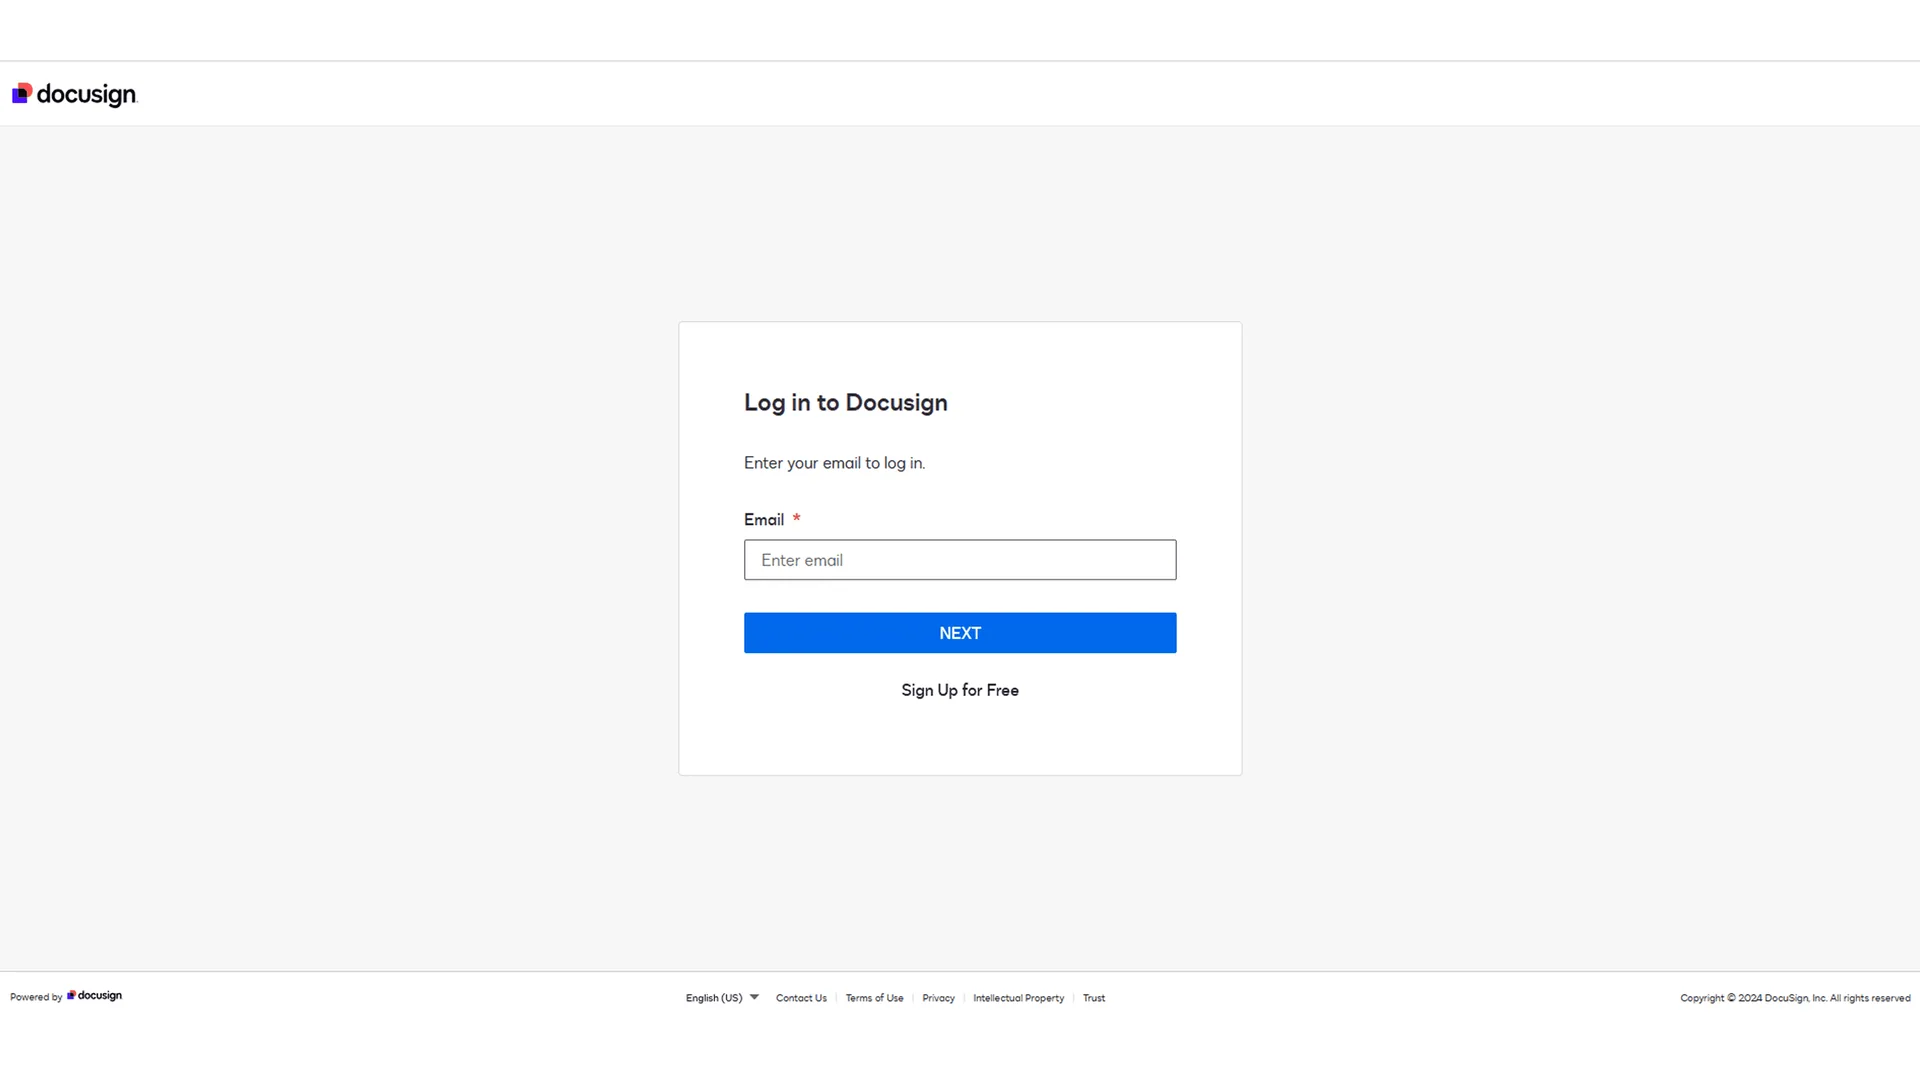Open the Privacy footer link
The width and height of the screenshot is (1920, 1080).
click(938, 998)
